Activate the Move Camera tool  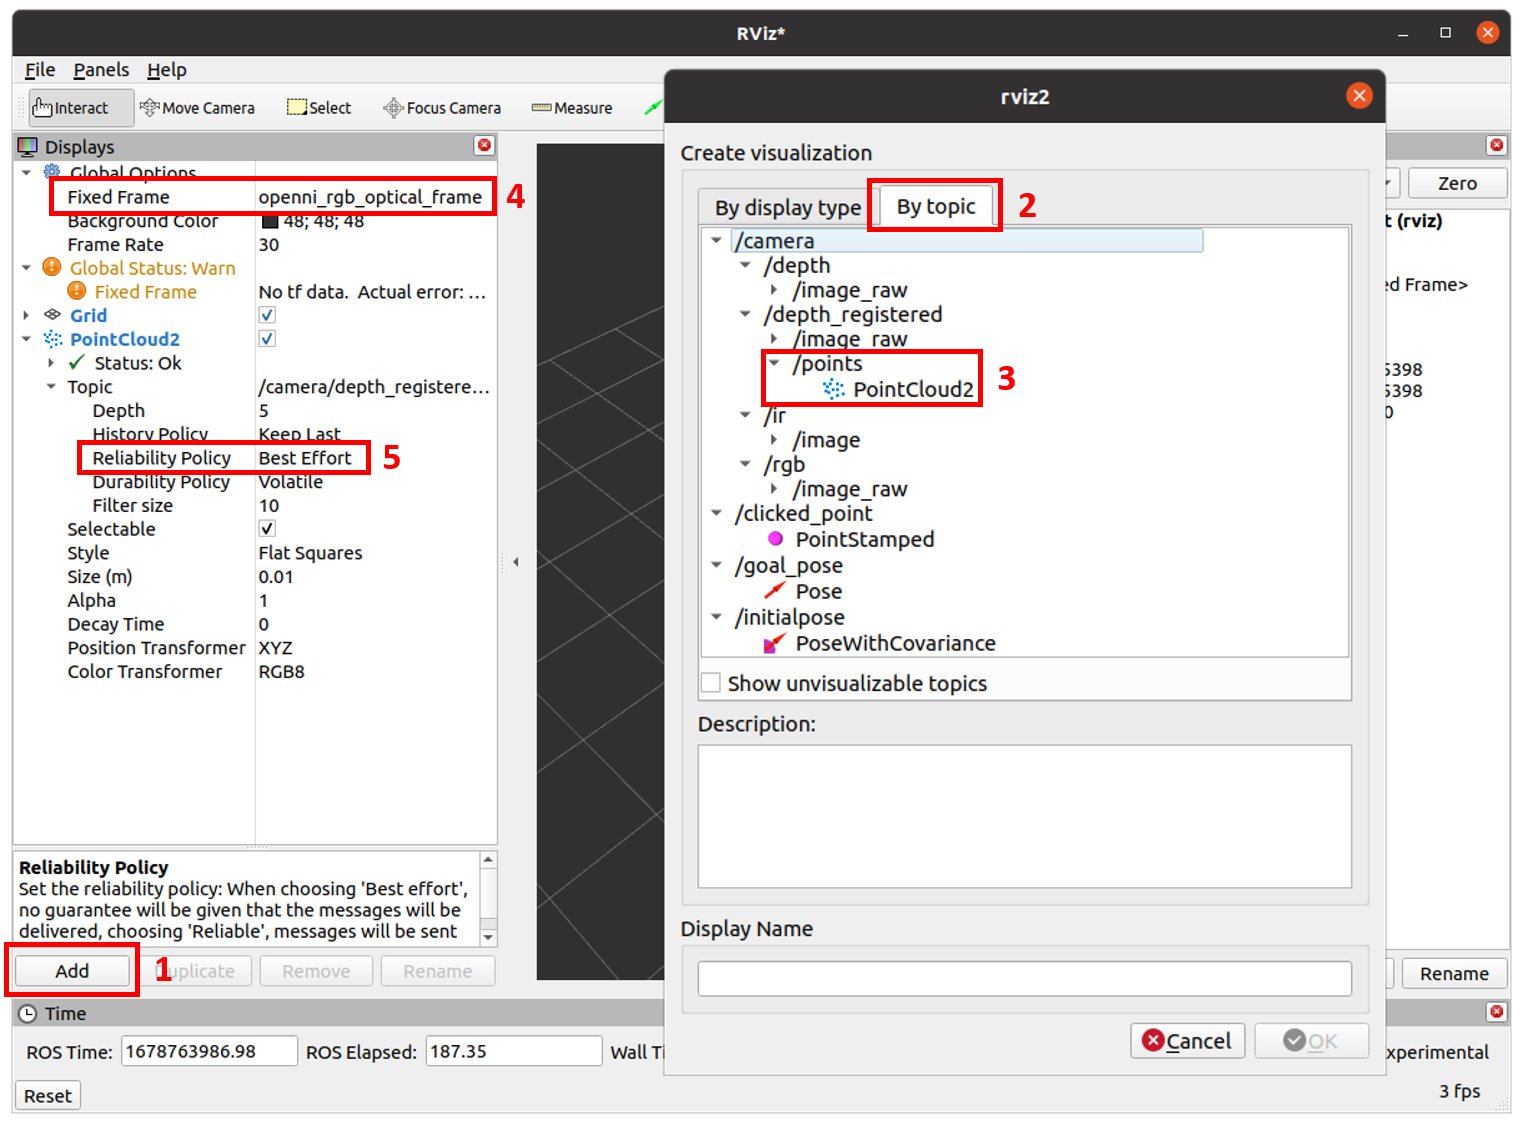(x=197, y=108)
